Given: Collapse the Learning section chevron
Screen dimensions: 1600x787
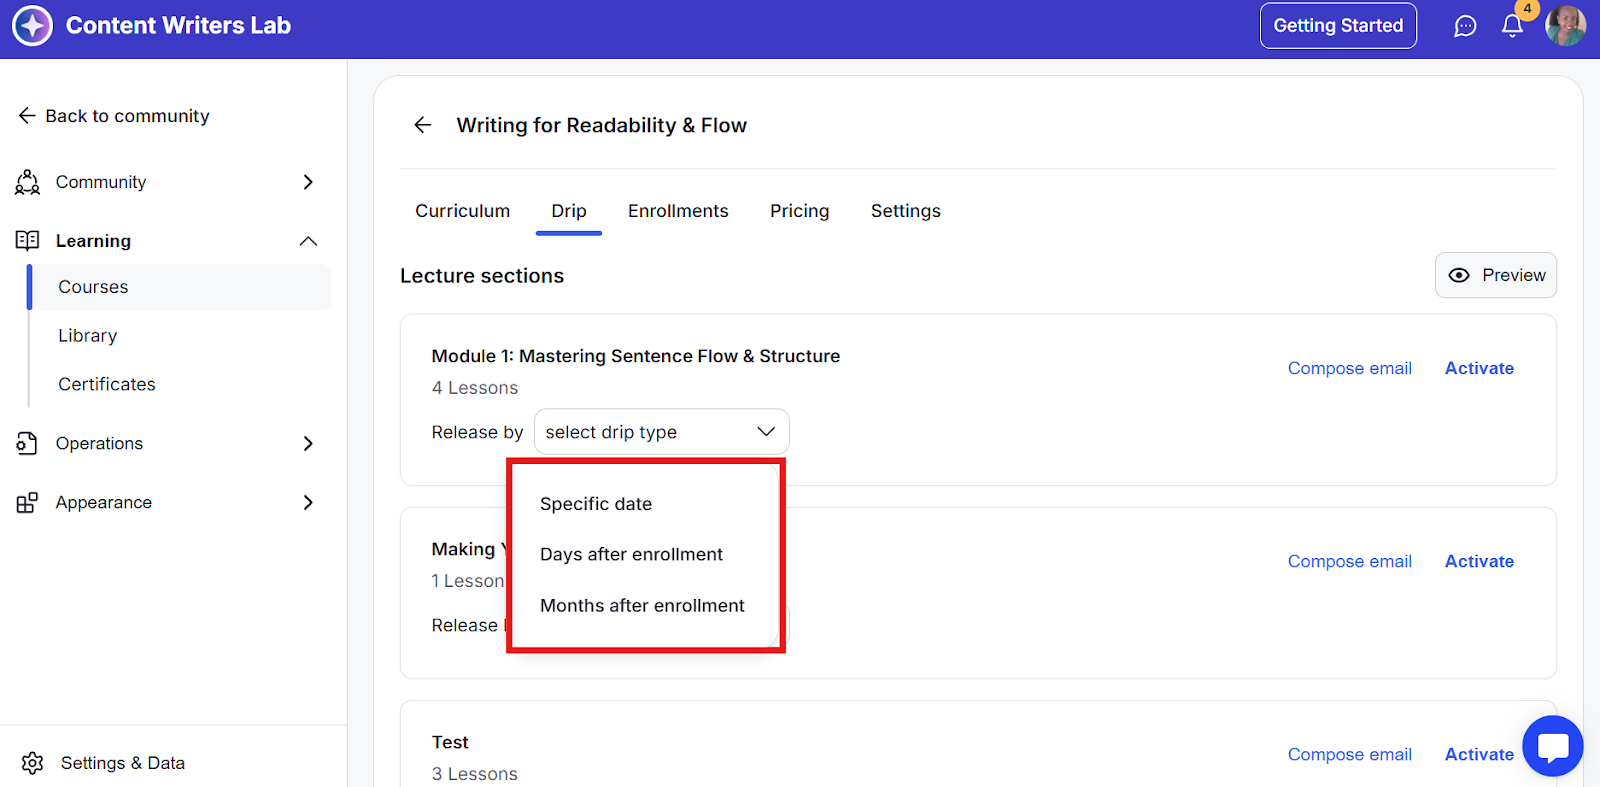Looking at the screenshot, I should 308,241.
